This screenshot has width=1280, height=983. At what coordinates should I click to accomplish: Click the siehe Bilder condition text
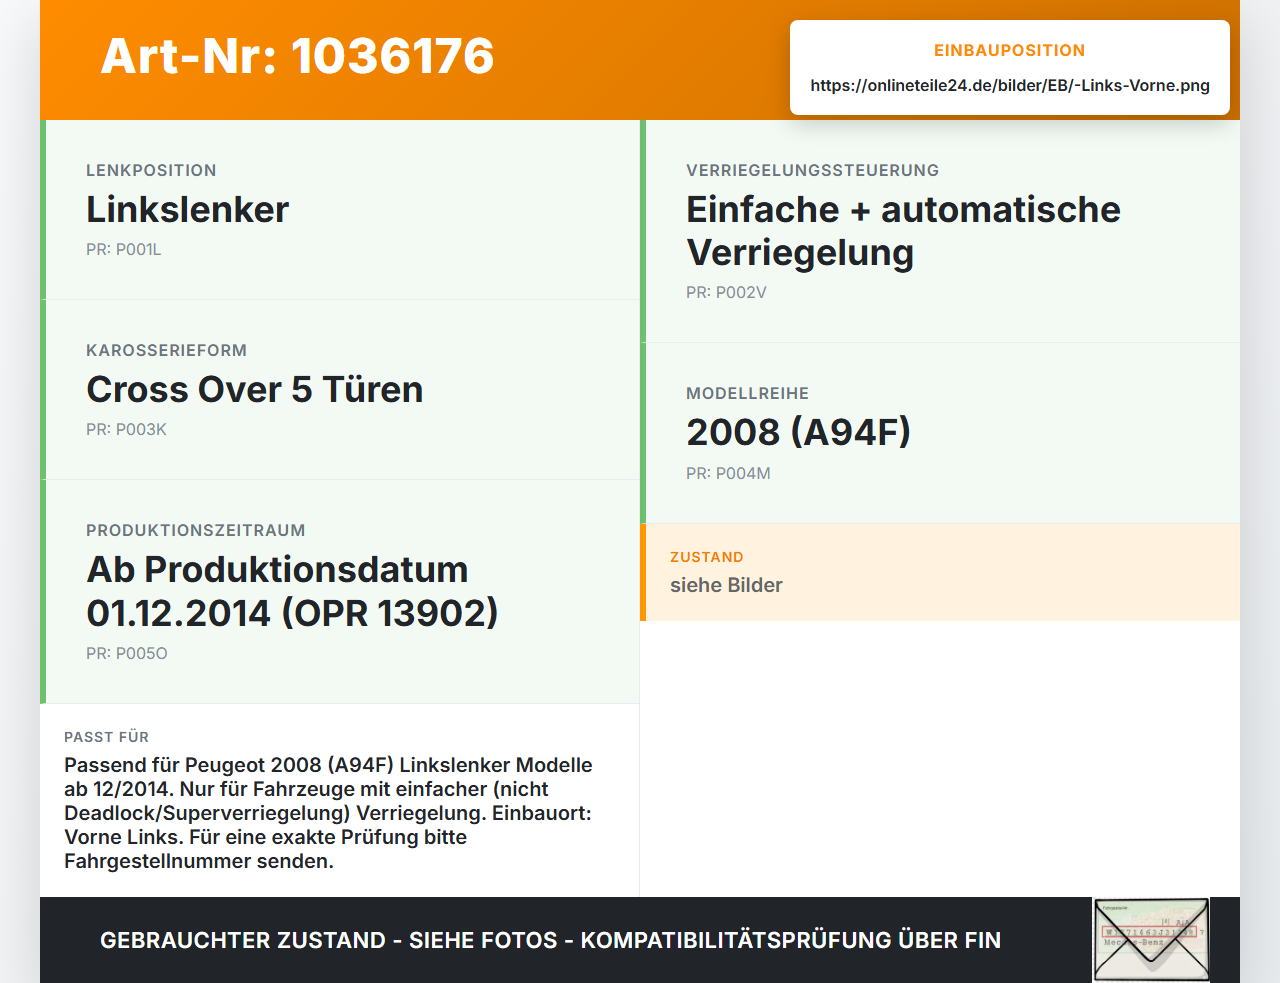click(x=726, y=586)
